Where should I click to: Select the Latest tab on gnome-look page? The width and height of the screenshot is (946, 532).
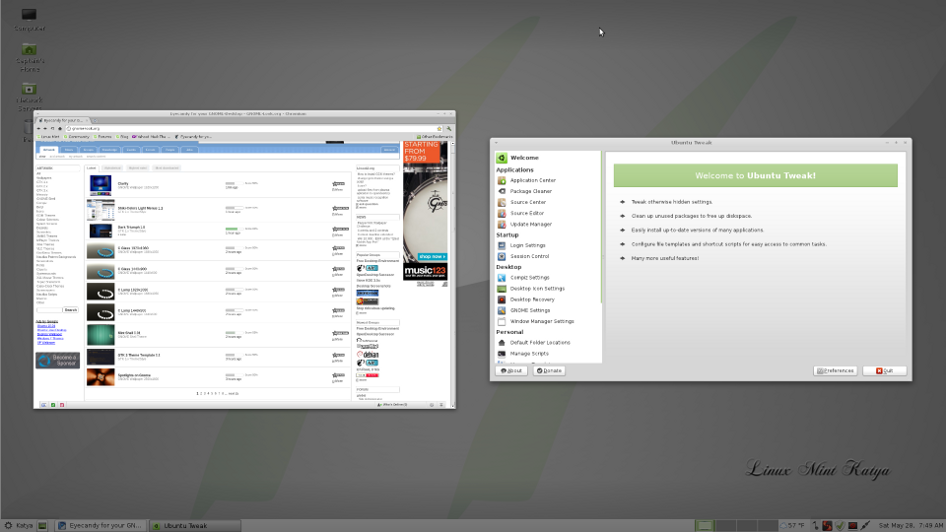(x=92, y=168)
